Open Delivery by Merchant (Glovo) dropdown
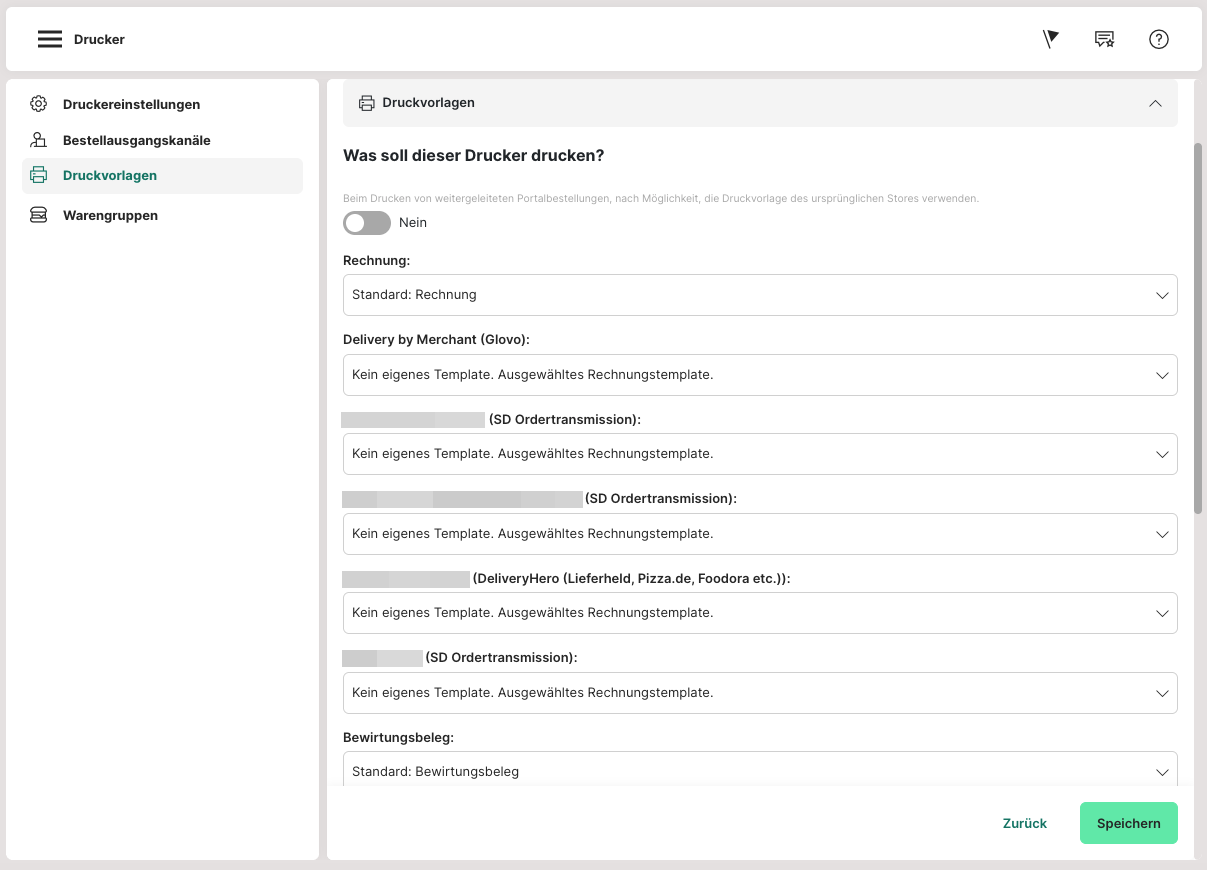This screenshot has width=1207, height=870. (x=759, y=375)
